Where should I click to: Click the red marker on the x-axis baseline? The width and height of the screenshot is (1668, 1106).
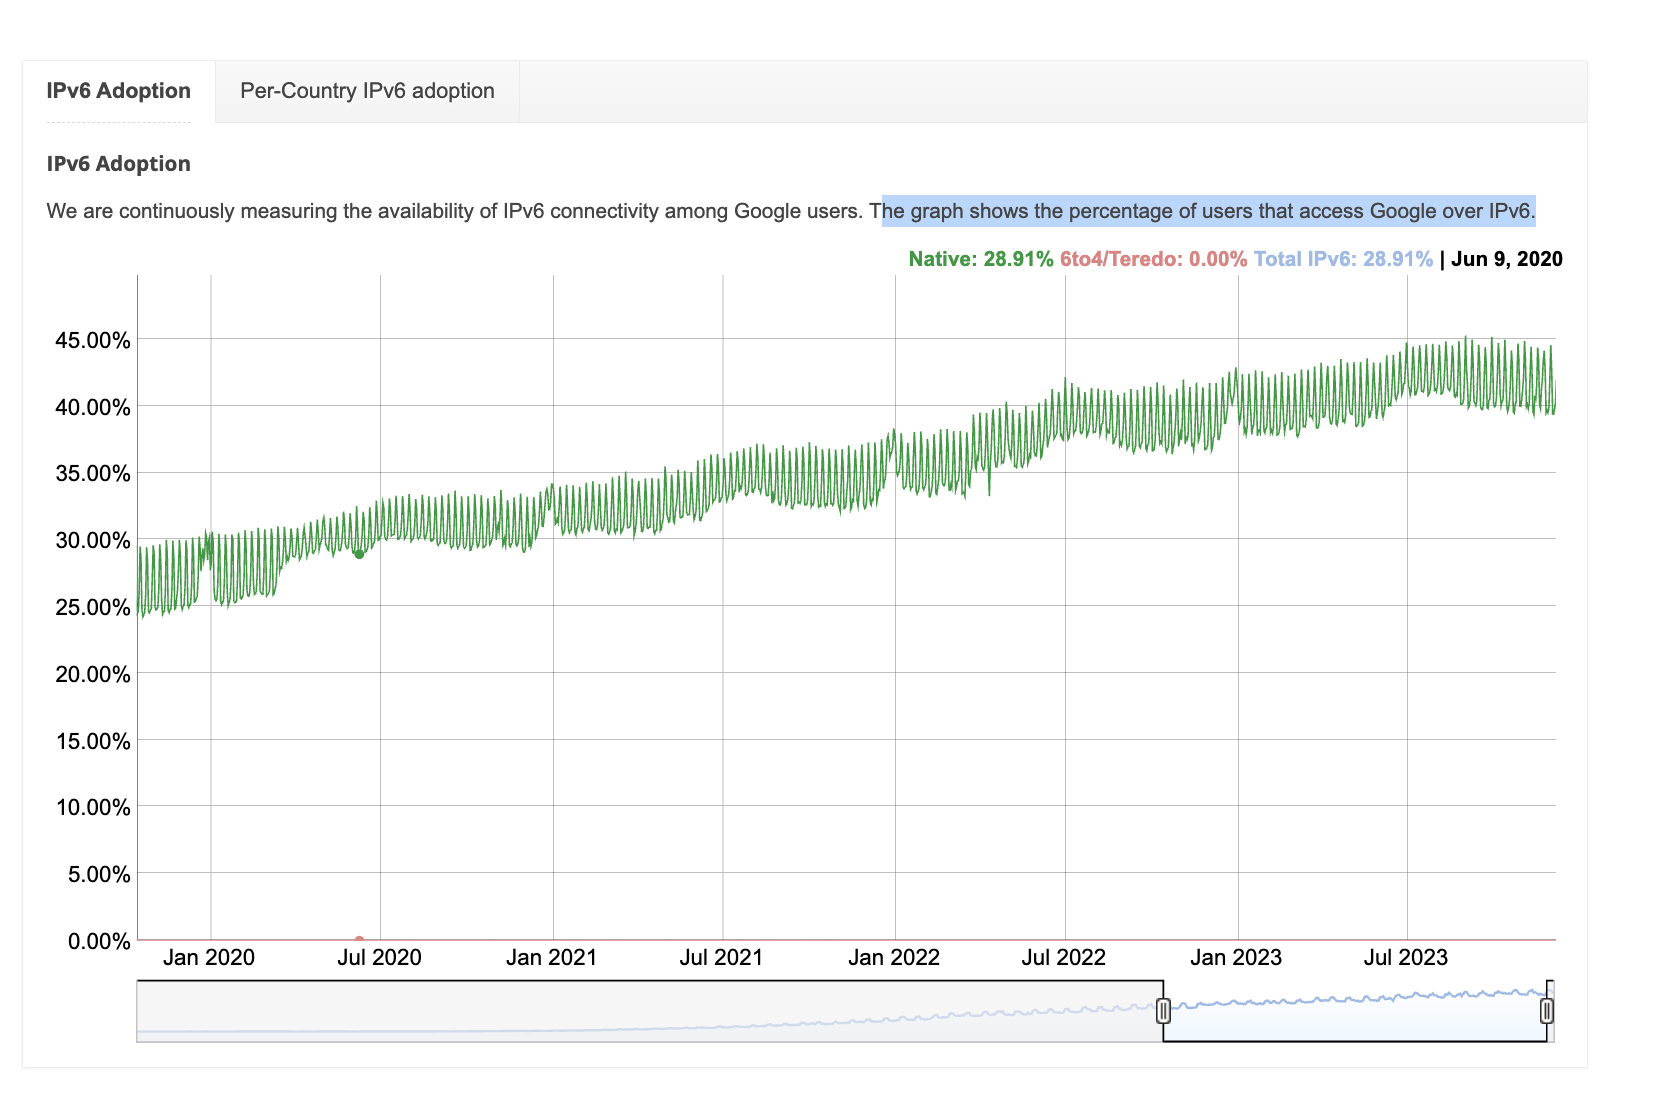[x=359, y=940]
